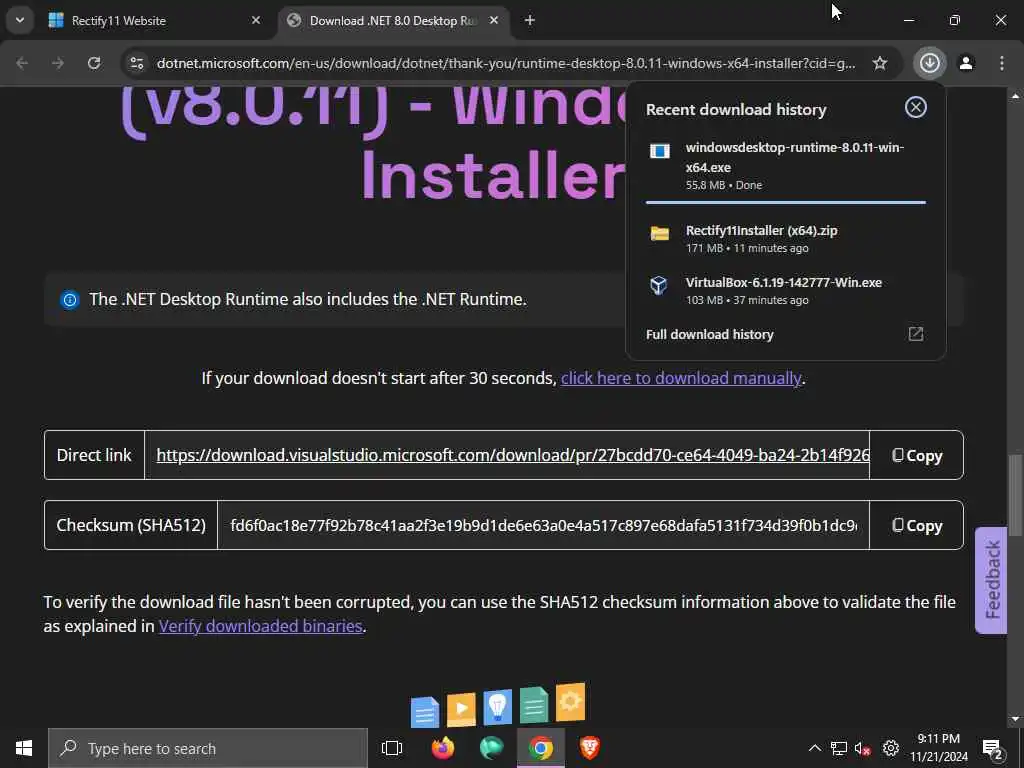Copy the SHA512 checksum
This screenshot has height=768, width=1024.
(x=916, y=525)
